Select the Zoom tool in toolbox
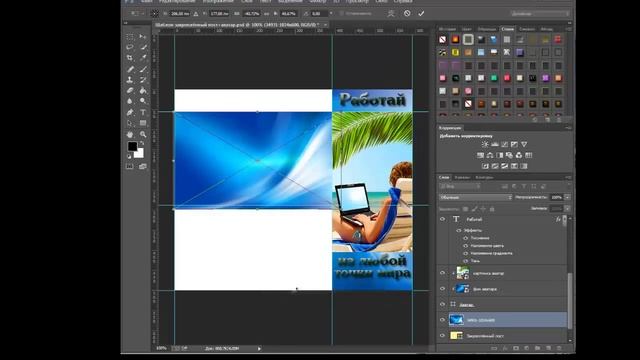The width and height of the screenshot is (640, 360). tap(142, 134)
